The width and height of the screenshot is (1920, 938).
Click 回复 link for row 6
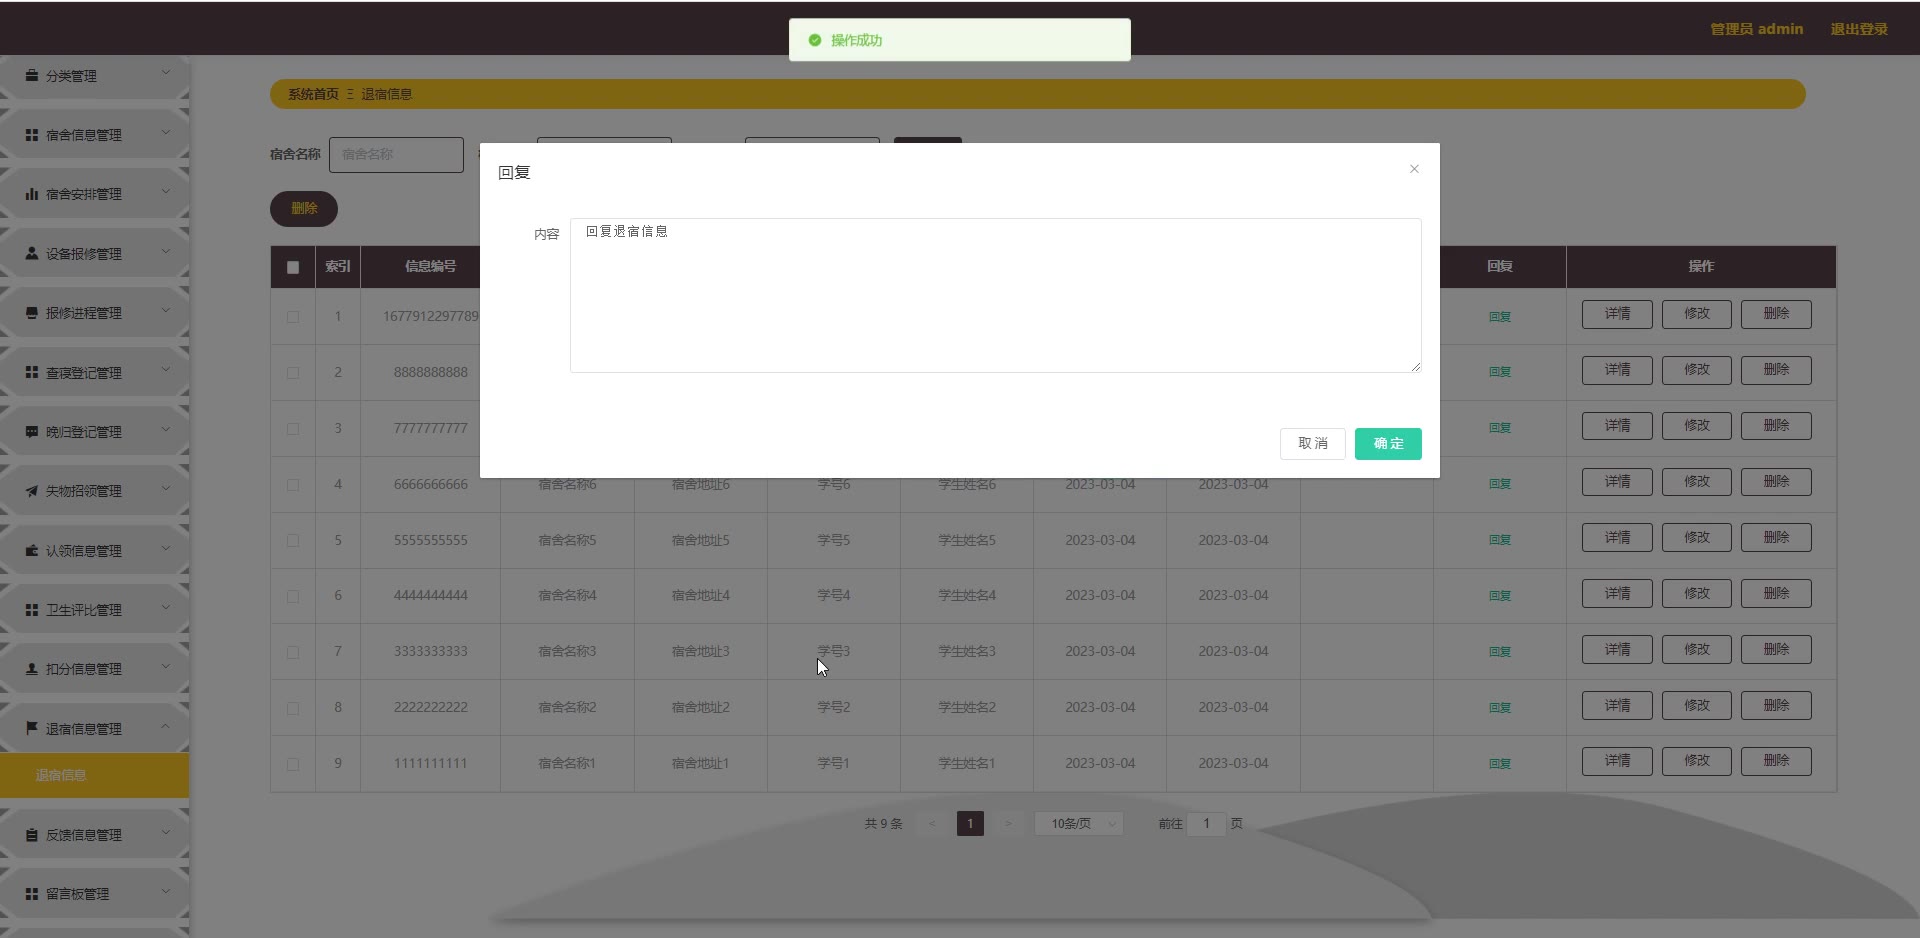(1499, 596)
